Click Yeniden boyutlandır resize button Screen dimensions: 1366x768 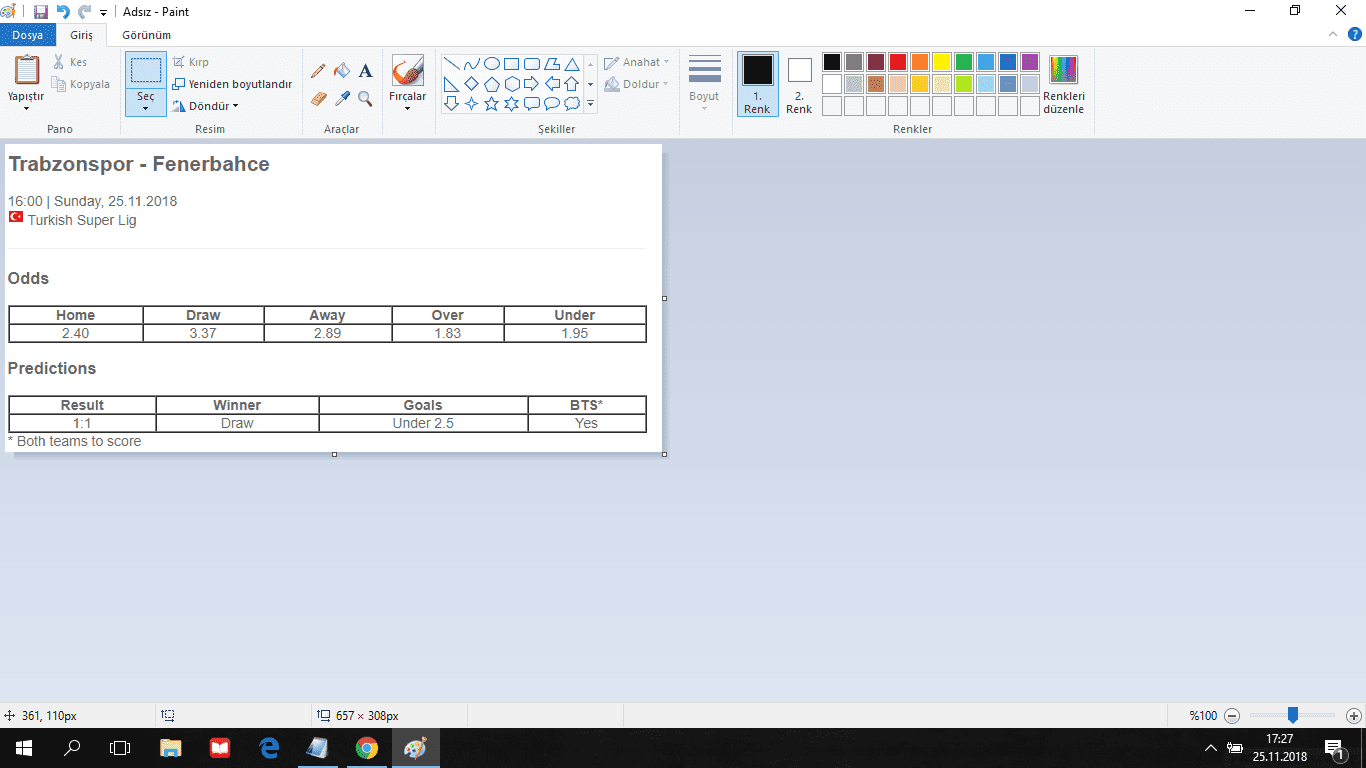(232, 84)
